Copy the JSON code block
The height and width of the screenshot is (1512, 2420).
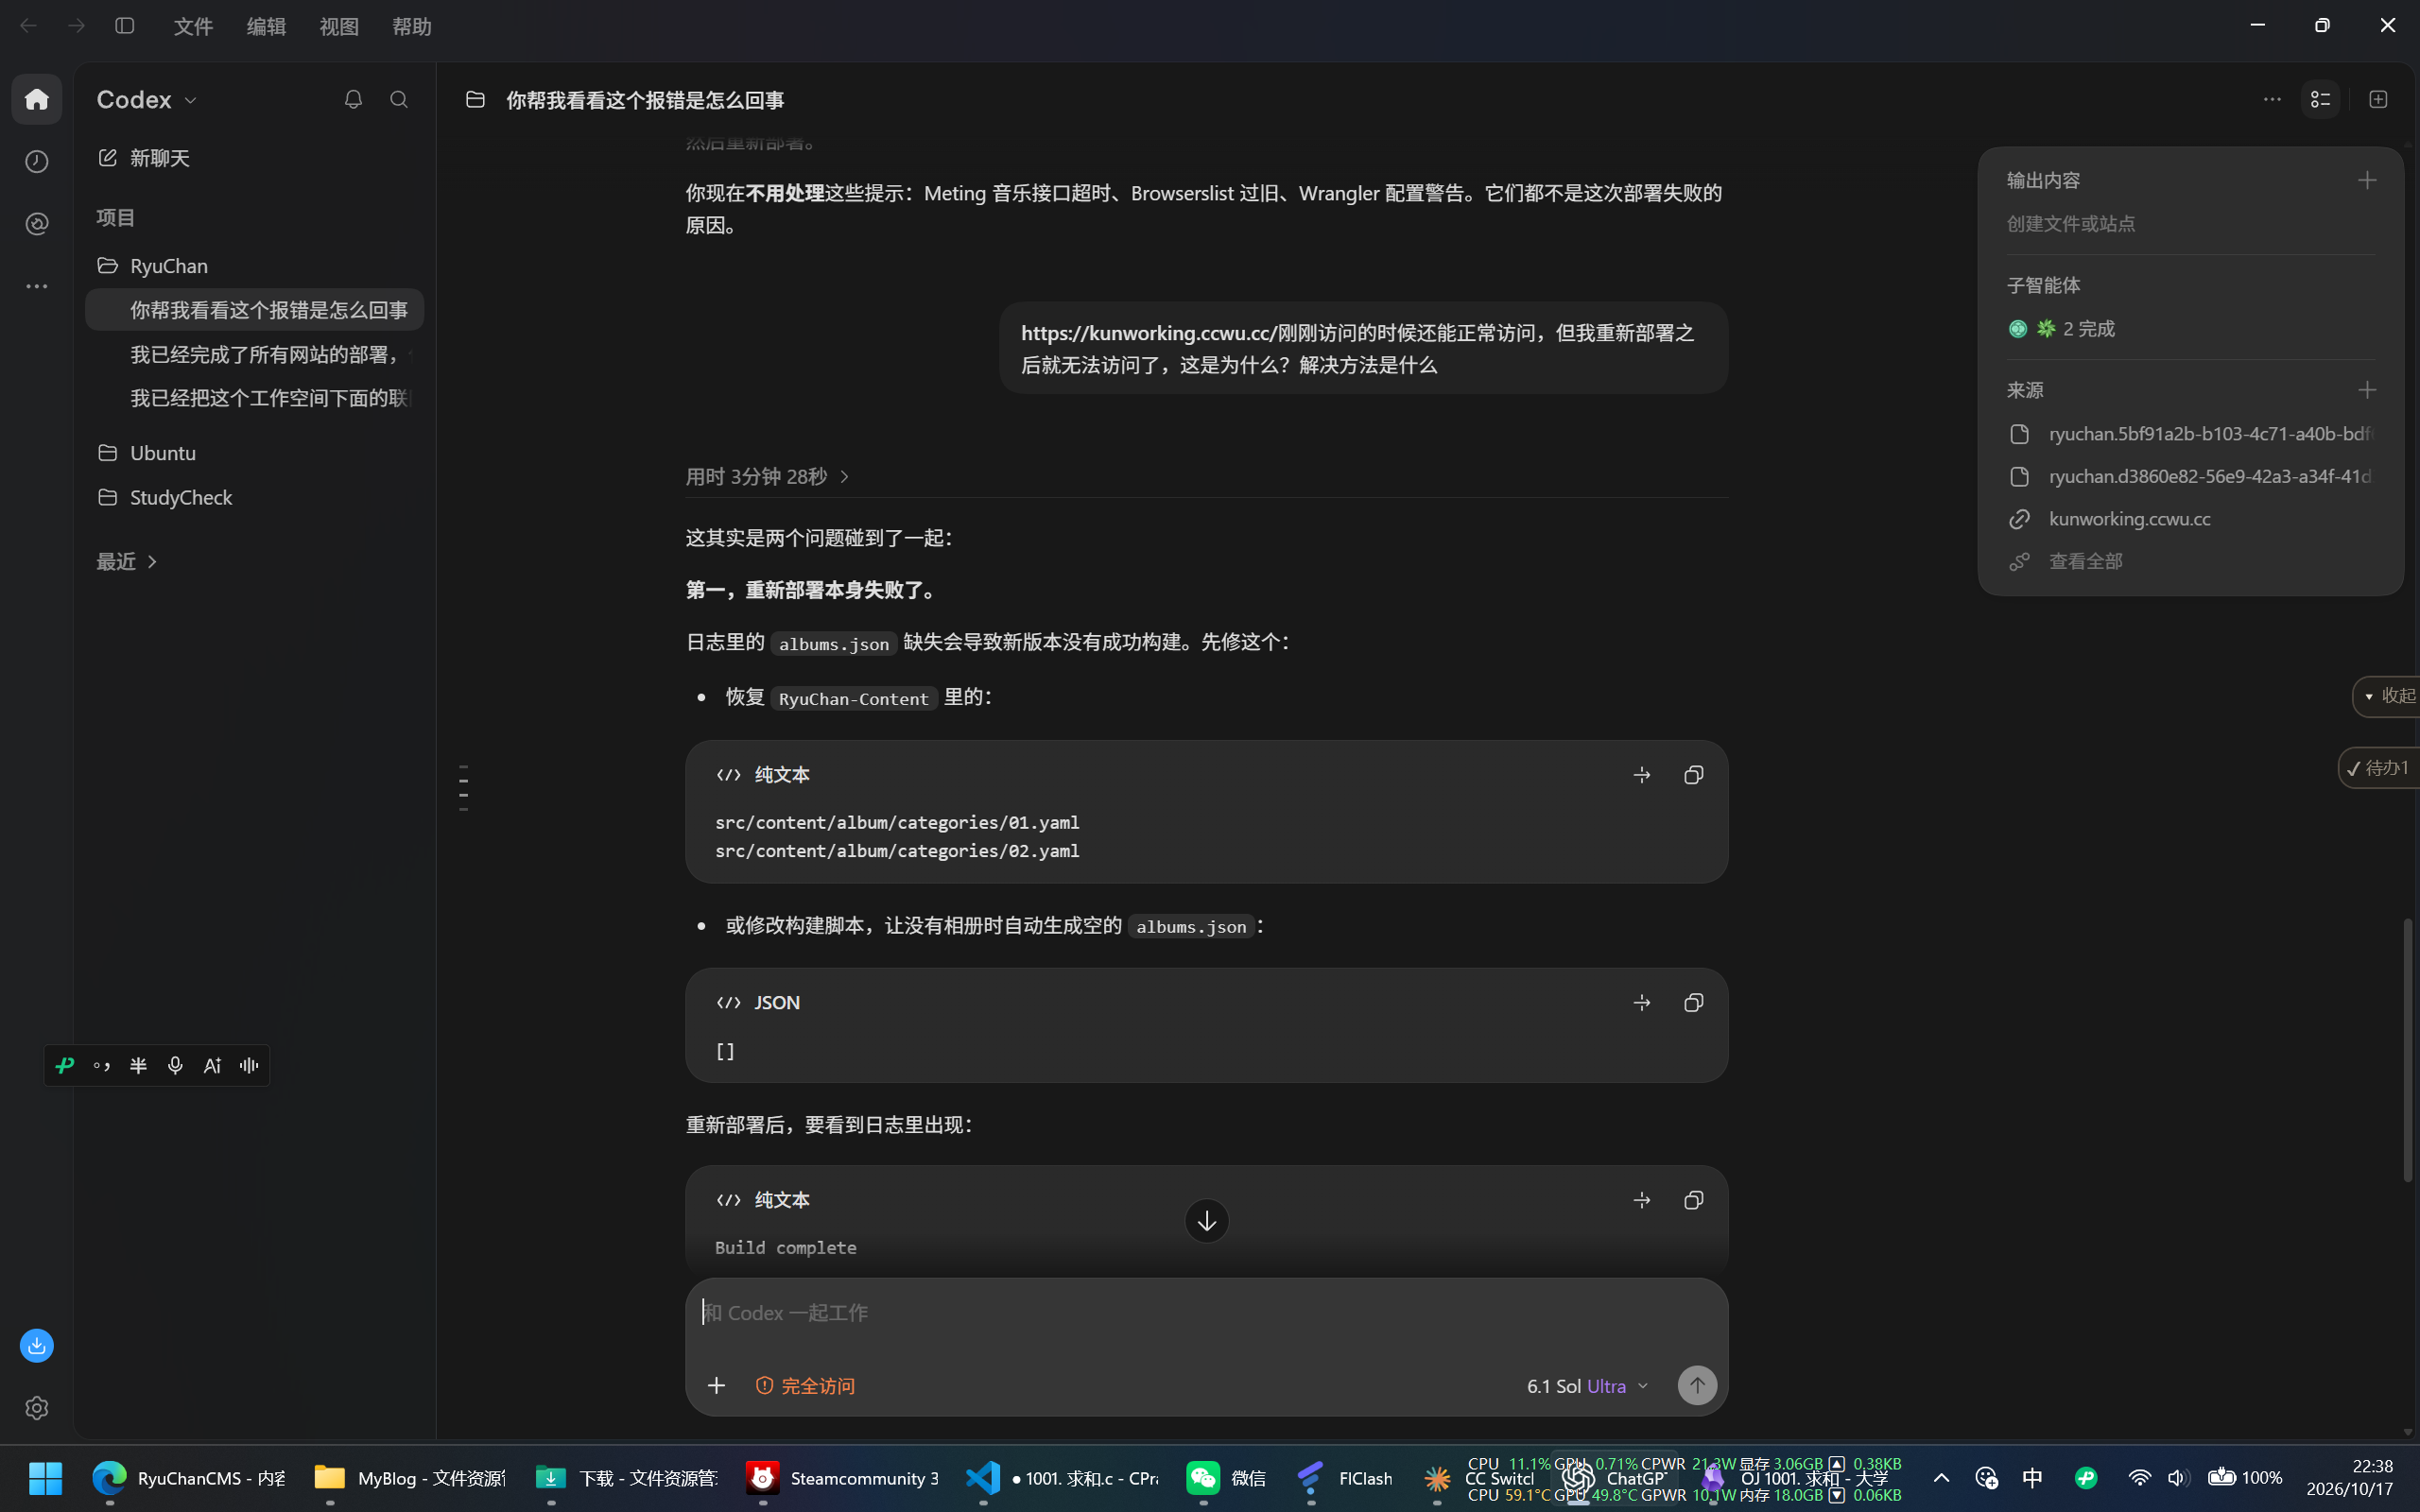click(1693, 1003)
